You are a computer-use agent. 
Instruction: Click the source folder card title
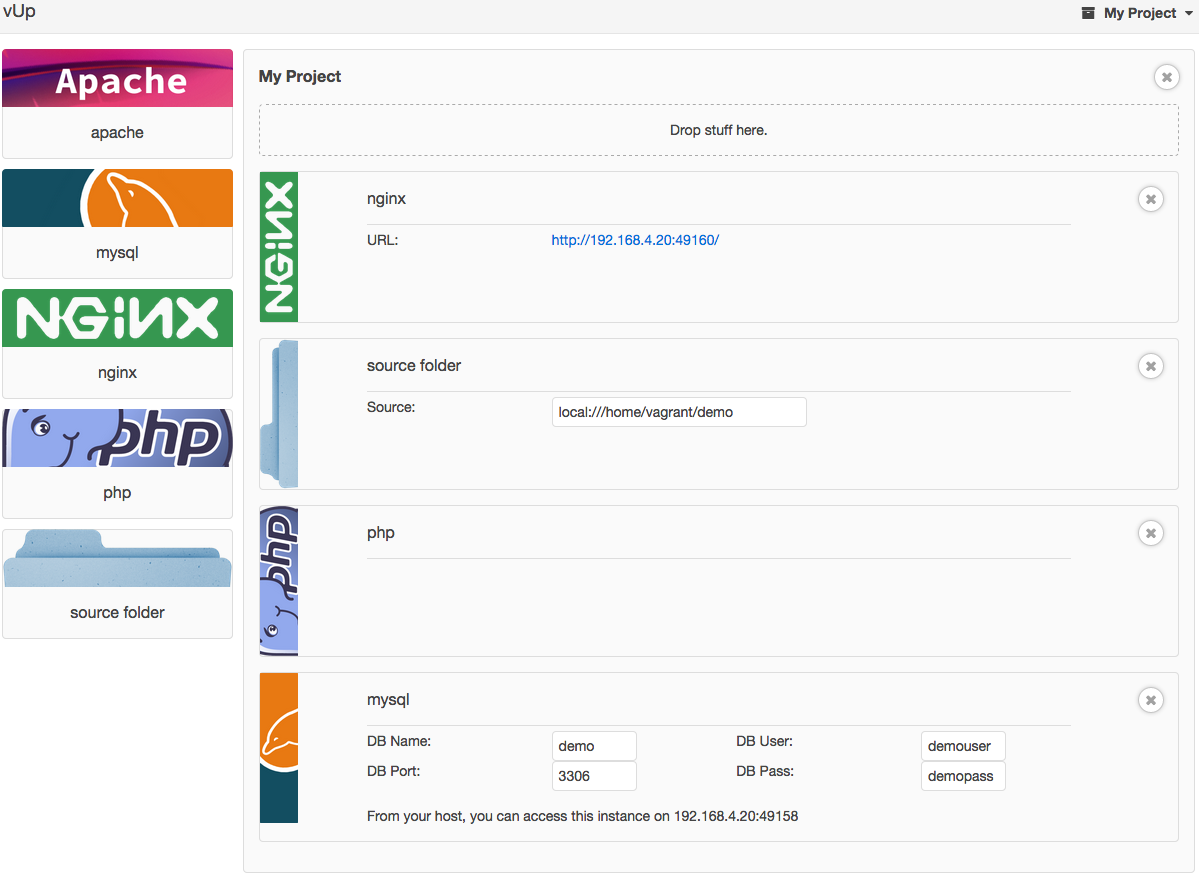click(x=414, y=365)
